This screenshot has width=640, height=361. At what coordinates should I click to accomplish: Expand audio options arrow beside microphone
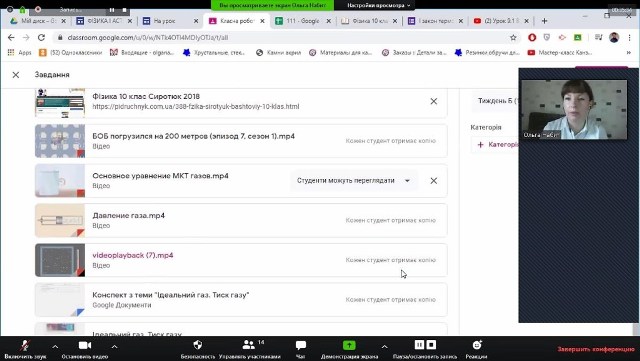pos(55,346)
